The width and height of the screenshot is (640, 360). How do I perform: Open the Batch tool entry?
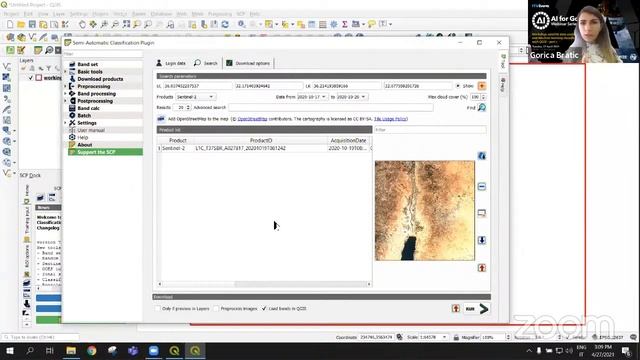[x=84, y=116]
